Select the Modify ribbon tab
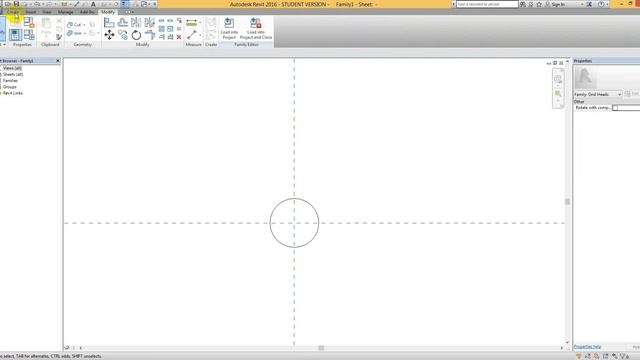Screen dimensions: 640x360 [x=108, y=12]
